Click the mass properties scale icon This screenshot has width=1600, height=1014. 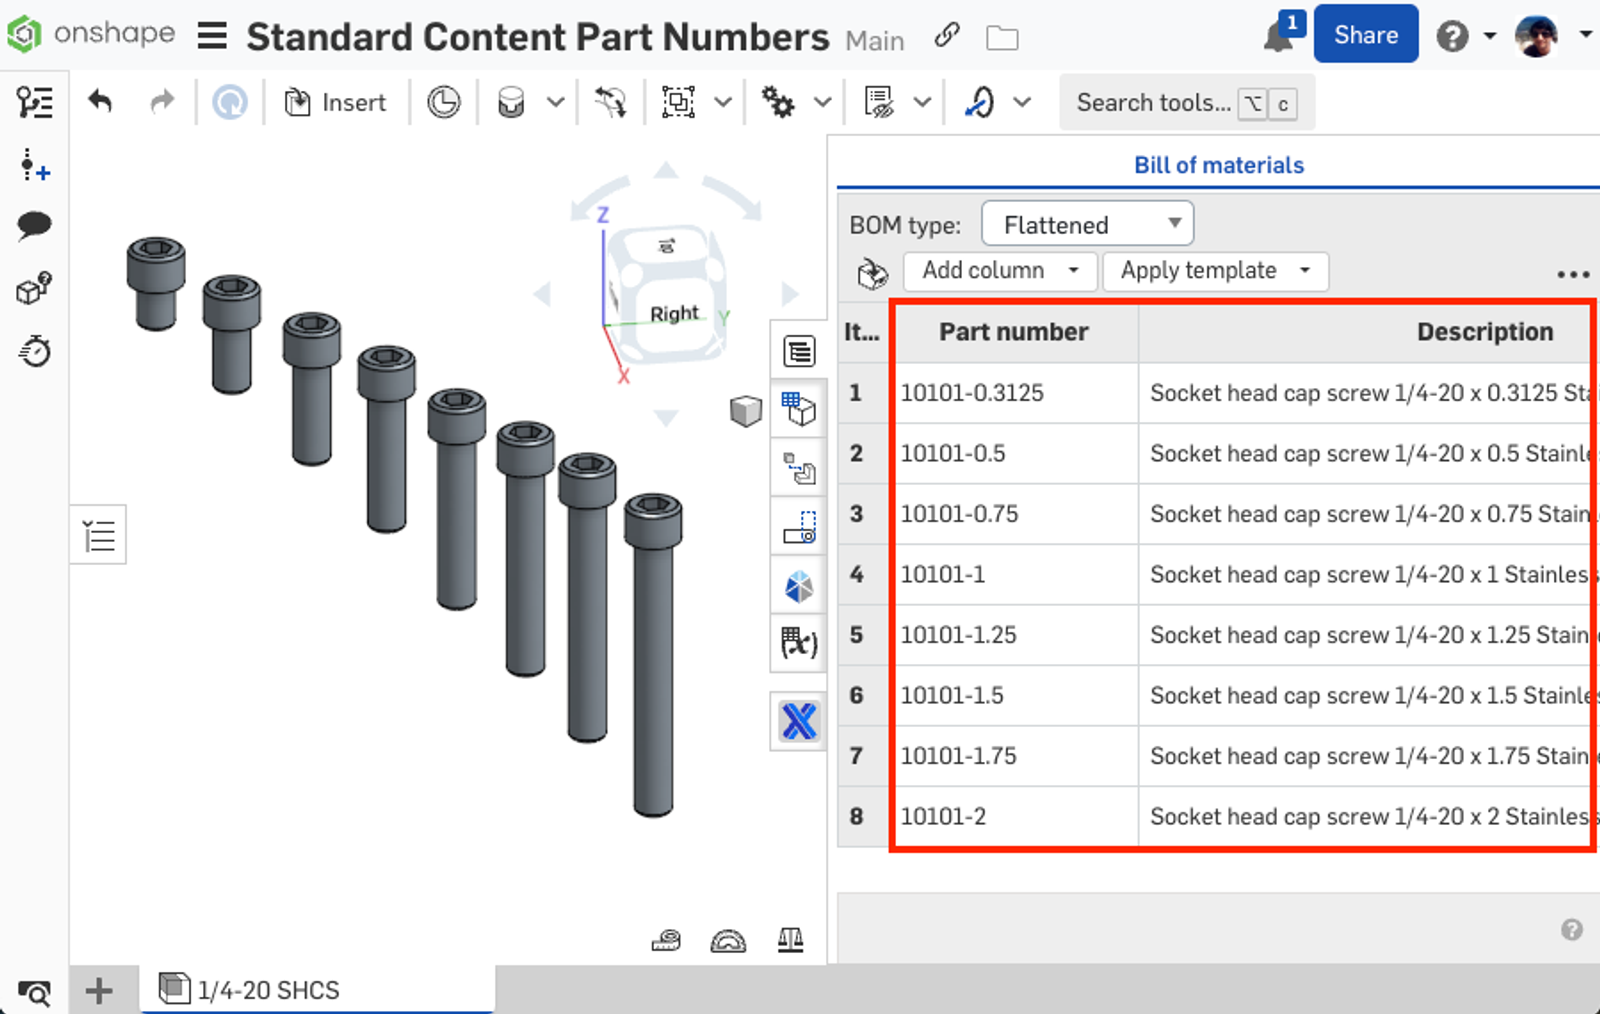(x=791, y=939)
